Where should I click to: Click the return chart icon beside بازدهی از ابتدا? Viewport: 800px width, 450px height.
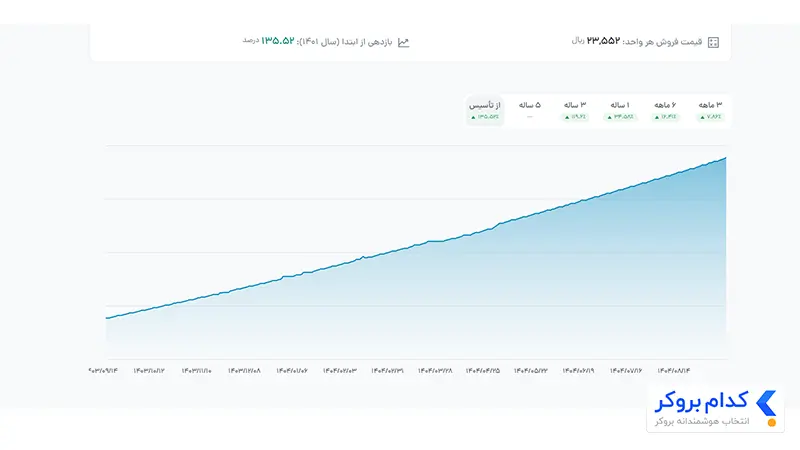click(x=404, y=42)
